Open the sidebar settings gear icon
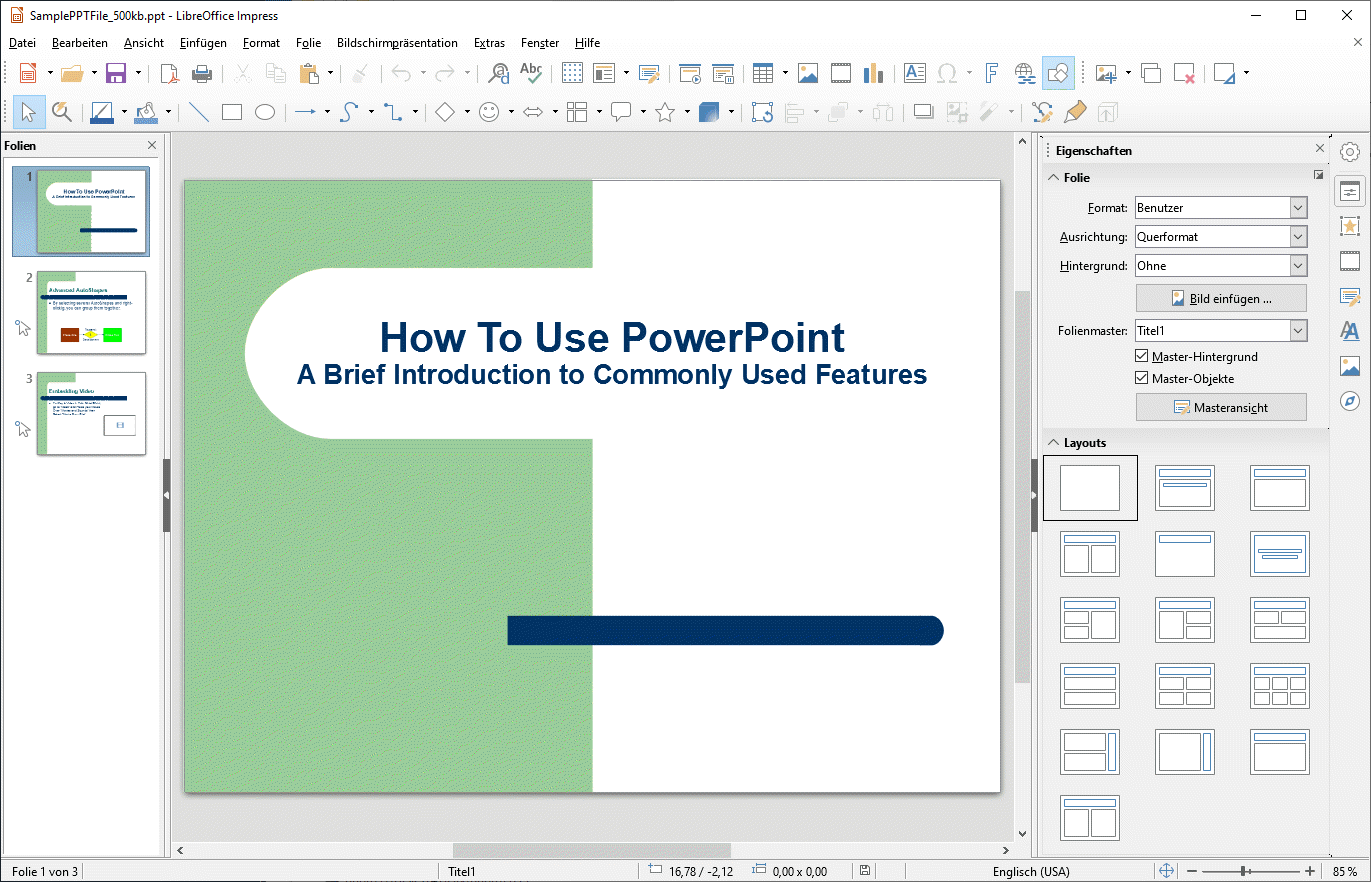This screenshot has height=882, width=1371. (1350, 152)
